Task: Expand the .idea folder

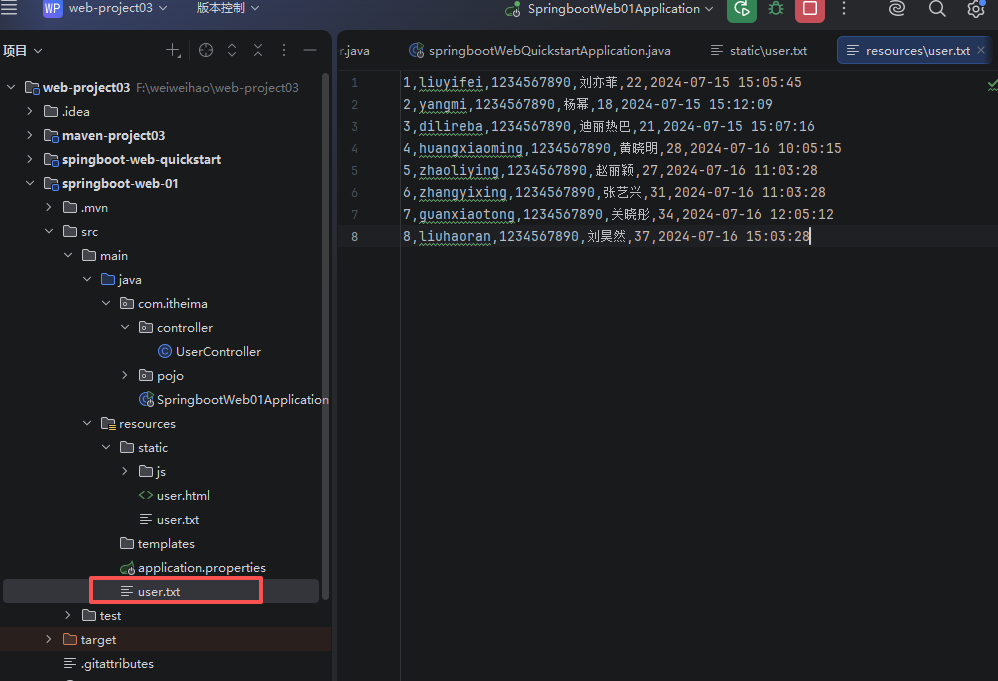Action: [30, 111]
